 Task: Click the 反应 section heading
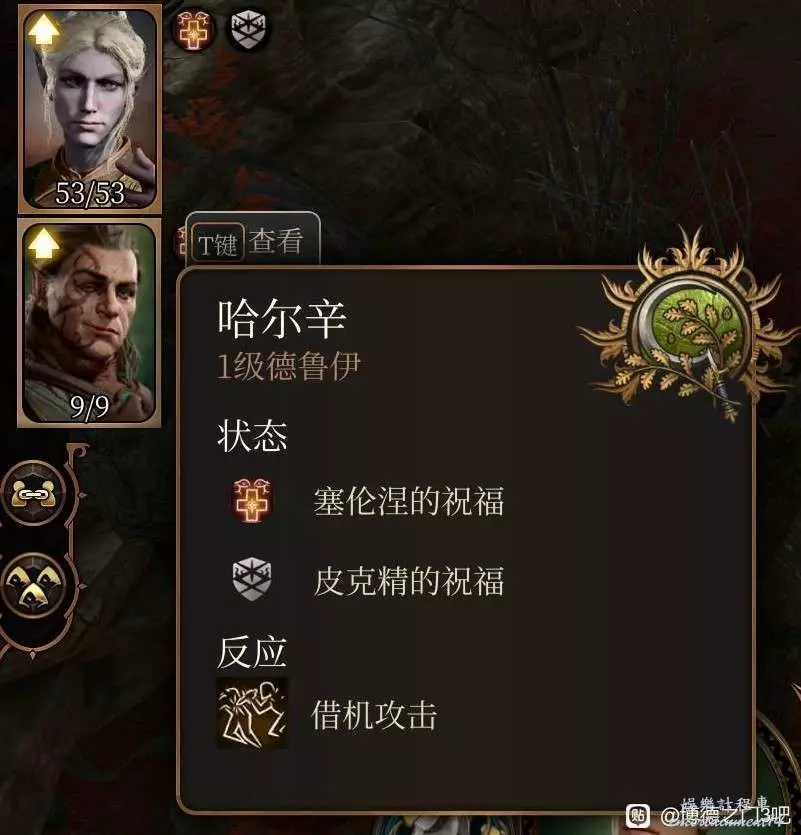click(252, 652)
